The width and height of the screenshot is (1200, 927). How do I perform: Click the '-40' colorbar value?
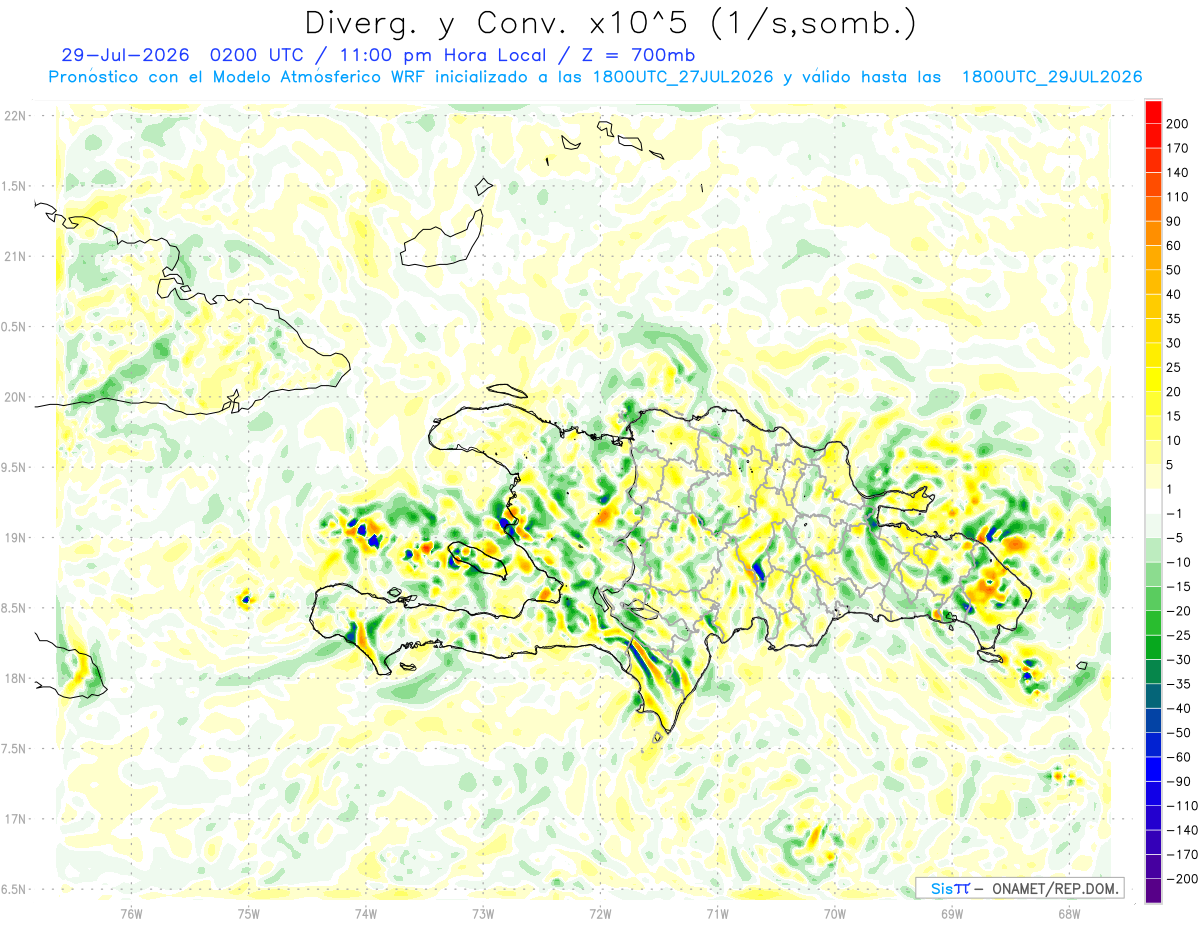(1178, 709)
